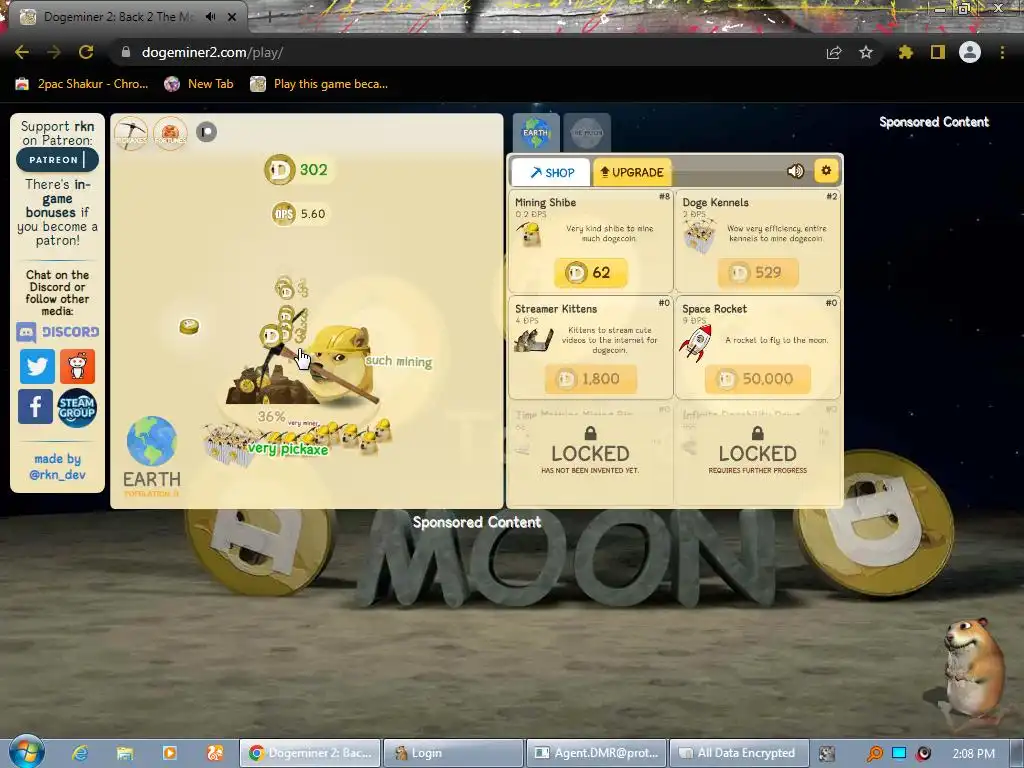Open Chrome three-dot menu
Screen dimensions: 1024x768
(1002, 52)
